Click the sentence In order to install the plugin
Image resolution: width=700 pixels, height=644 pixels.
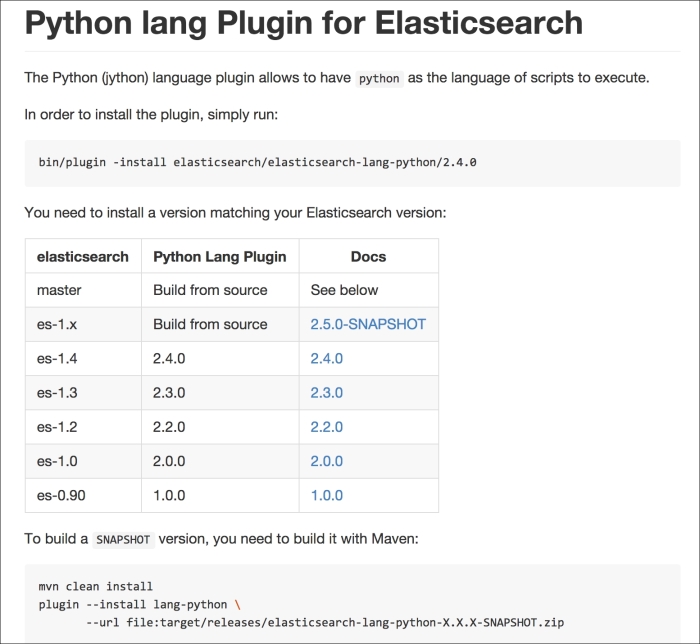point(151,115)
